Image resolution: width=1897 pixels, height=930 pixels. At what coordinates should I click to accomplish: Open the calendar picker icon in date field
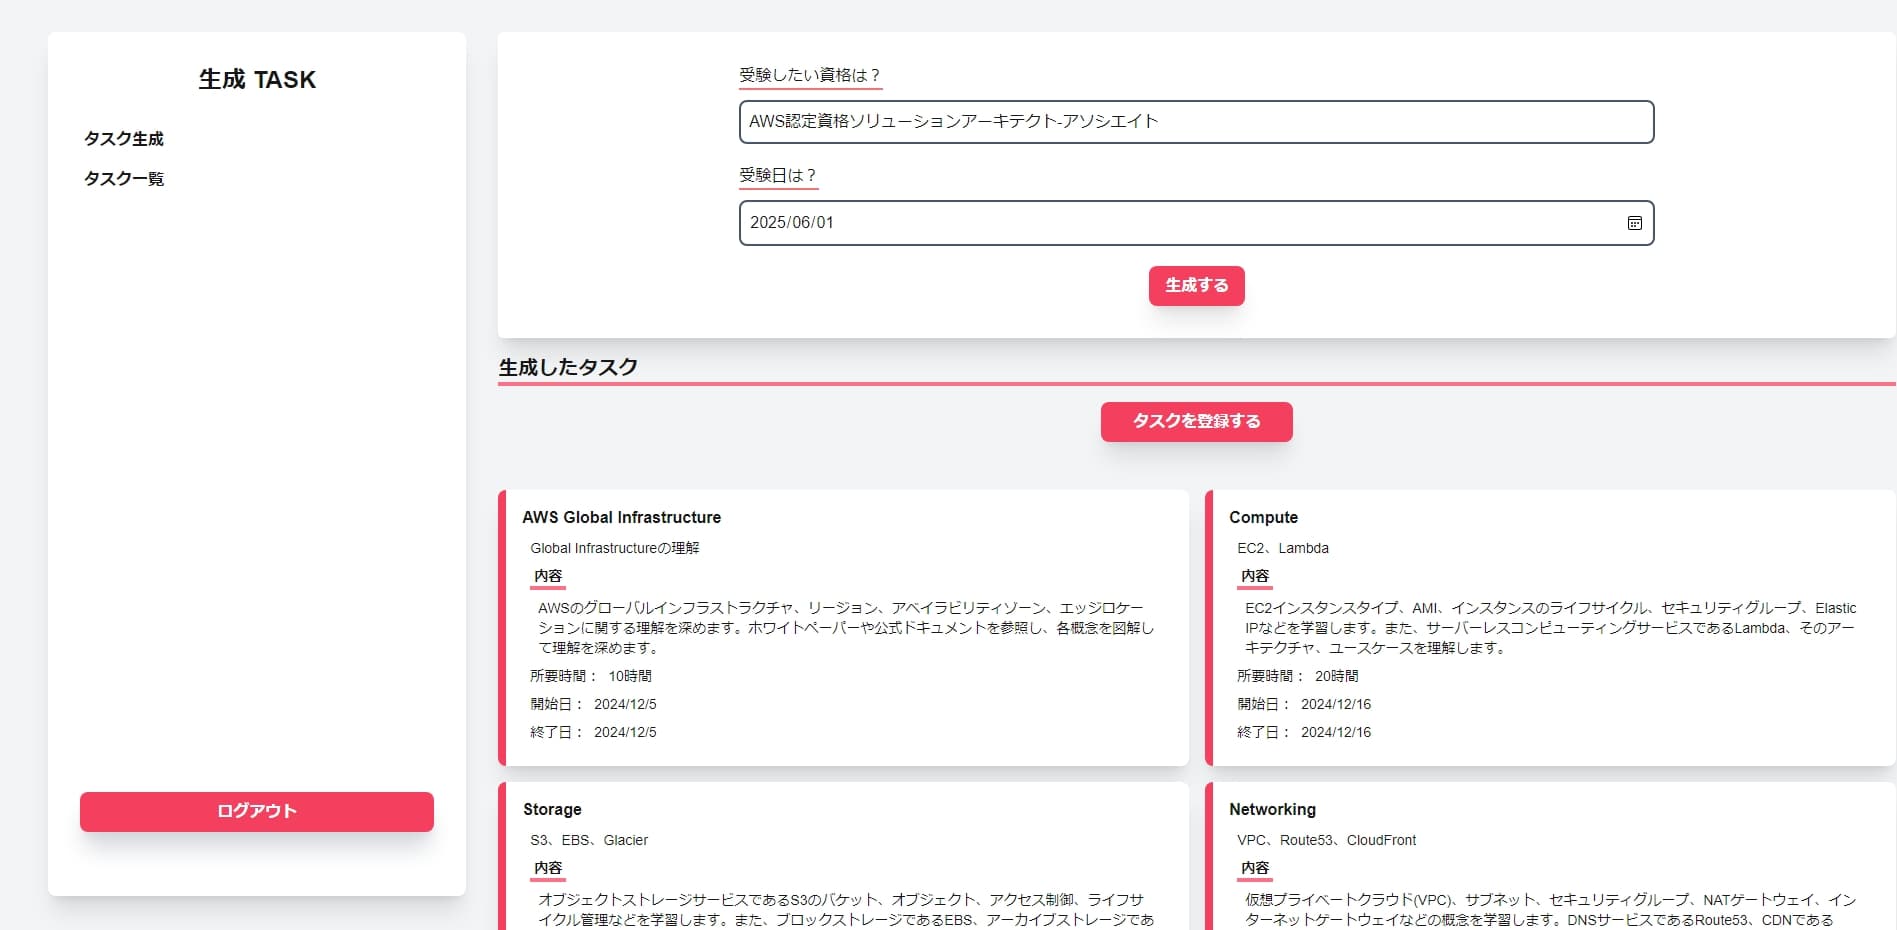(x=1634, y=223)
